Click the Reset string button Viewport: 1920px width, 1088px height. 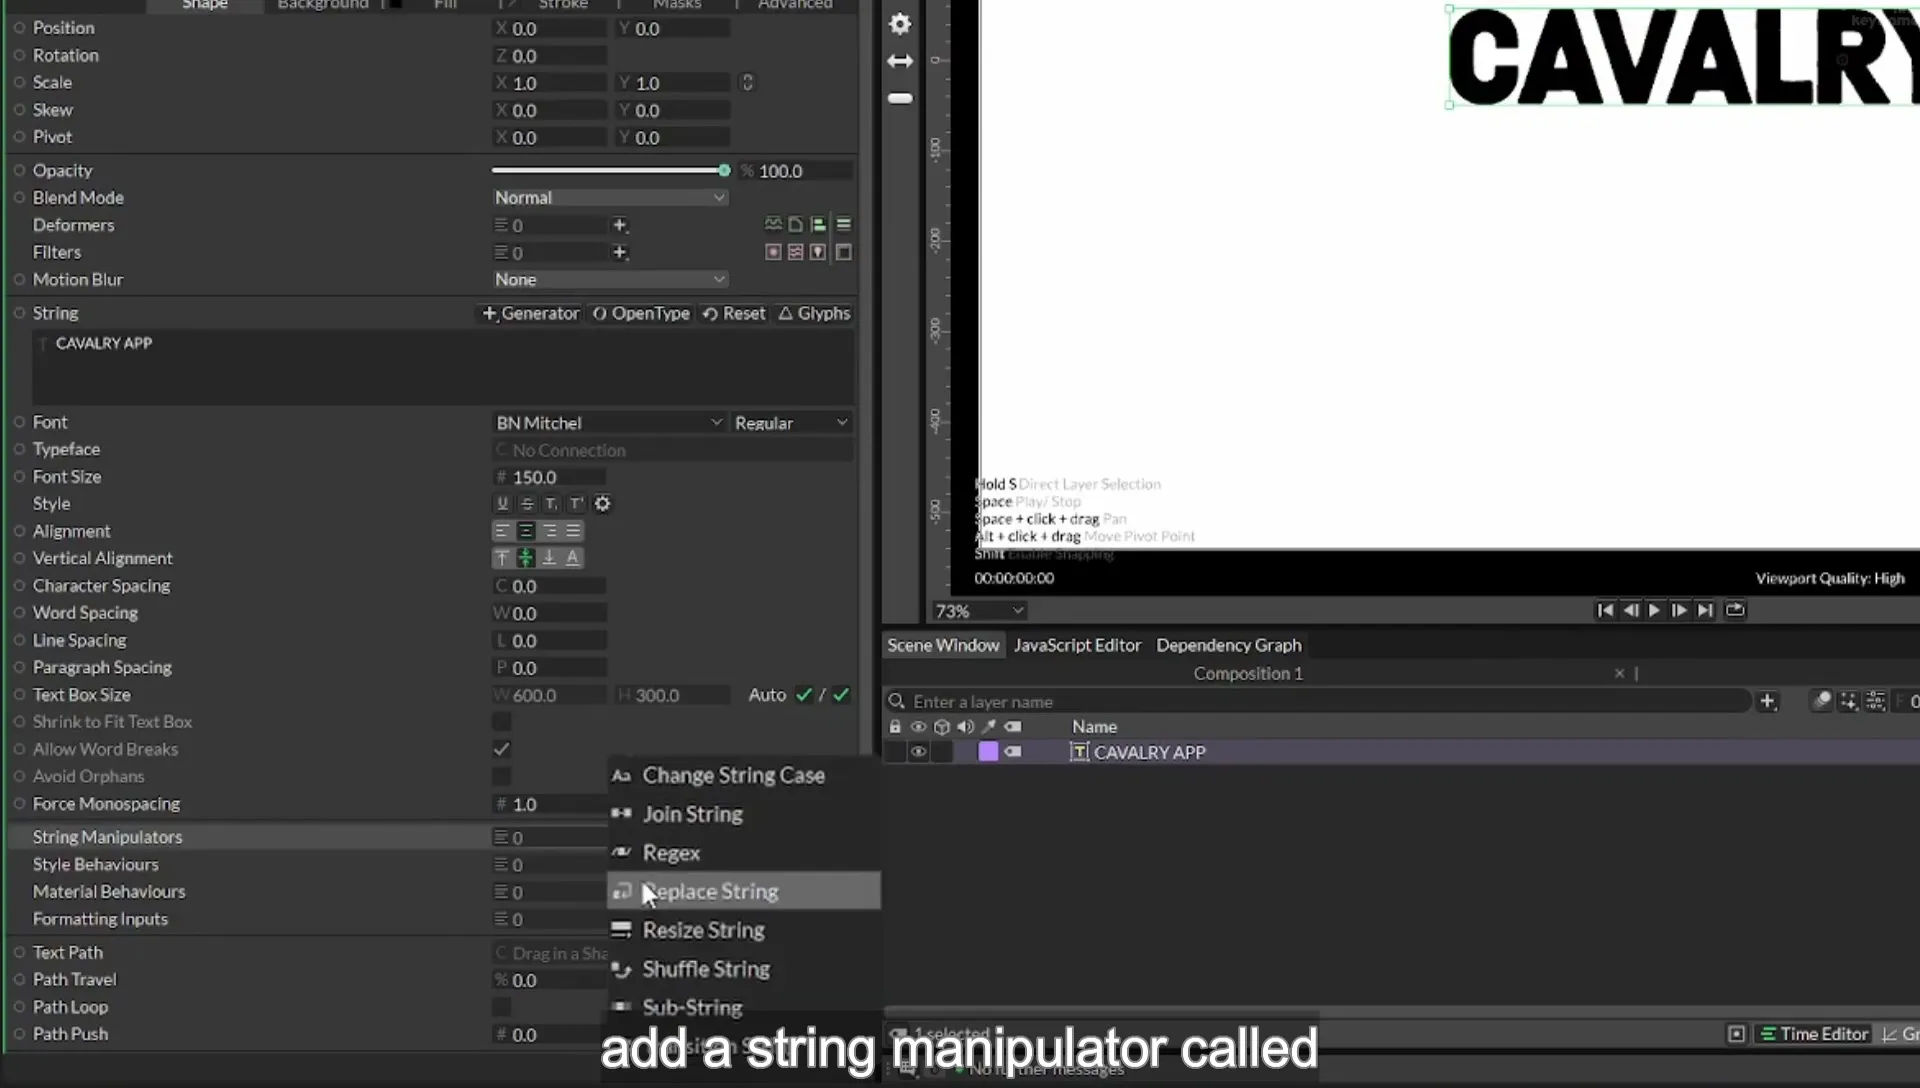tap(734, 313)
